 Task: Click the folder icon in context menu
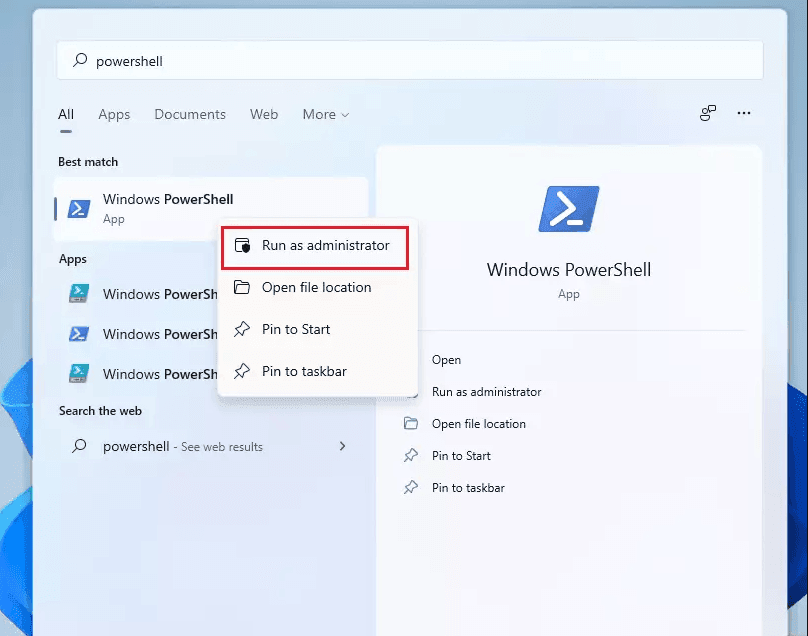tap(242, 287)
